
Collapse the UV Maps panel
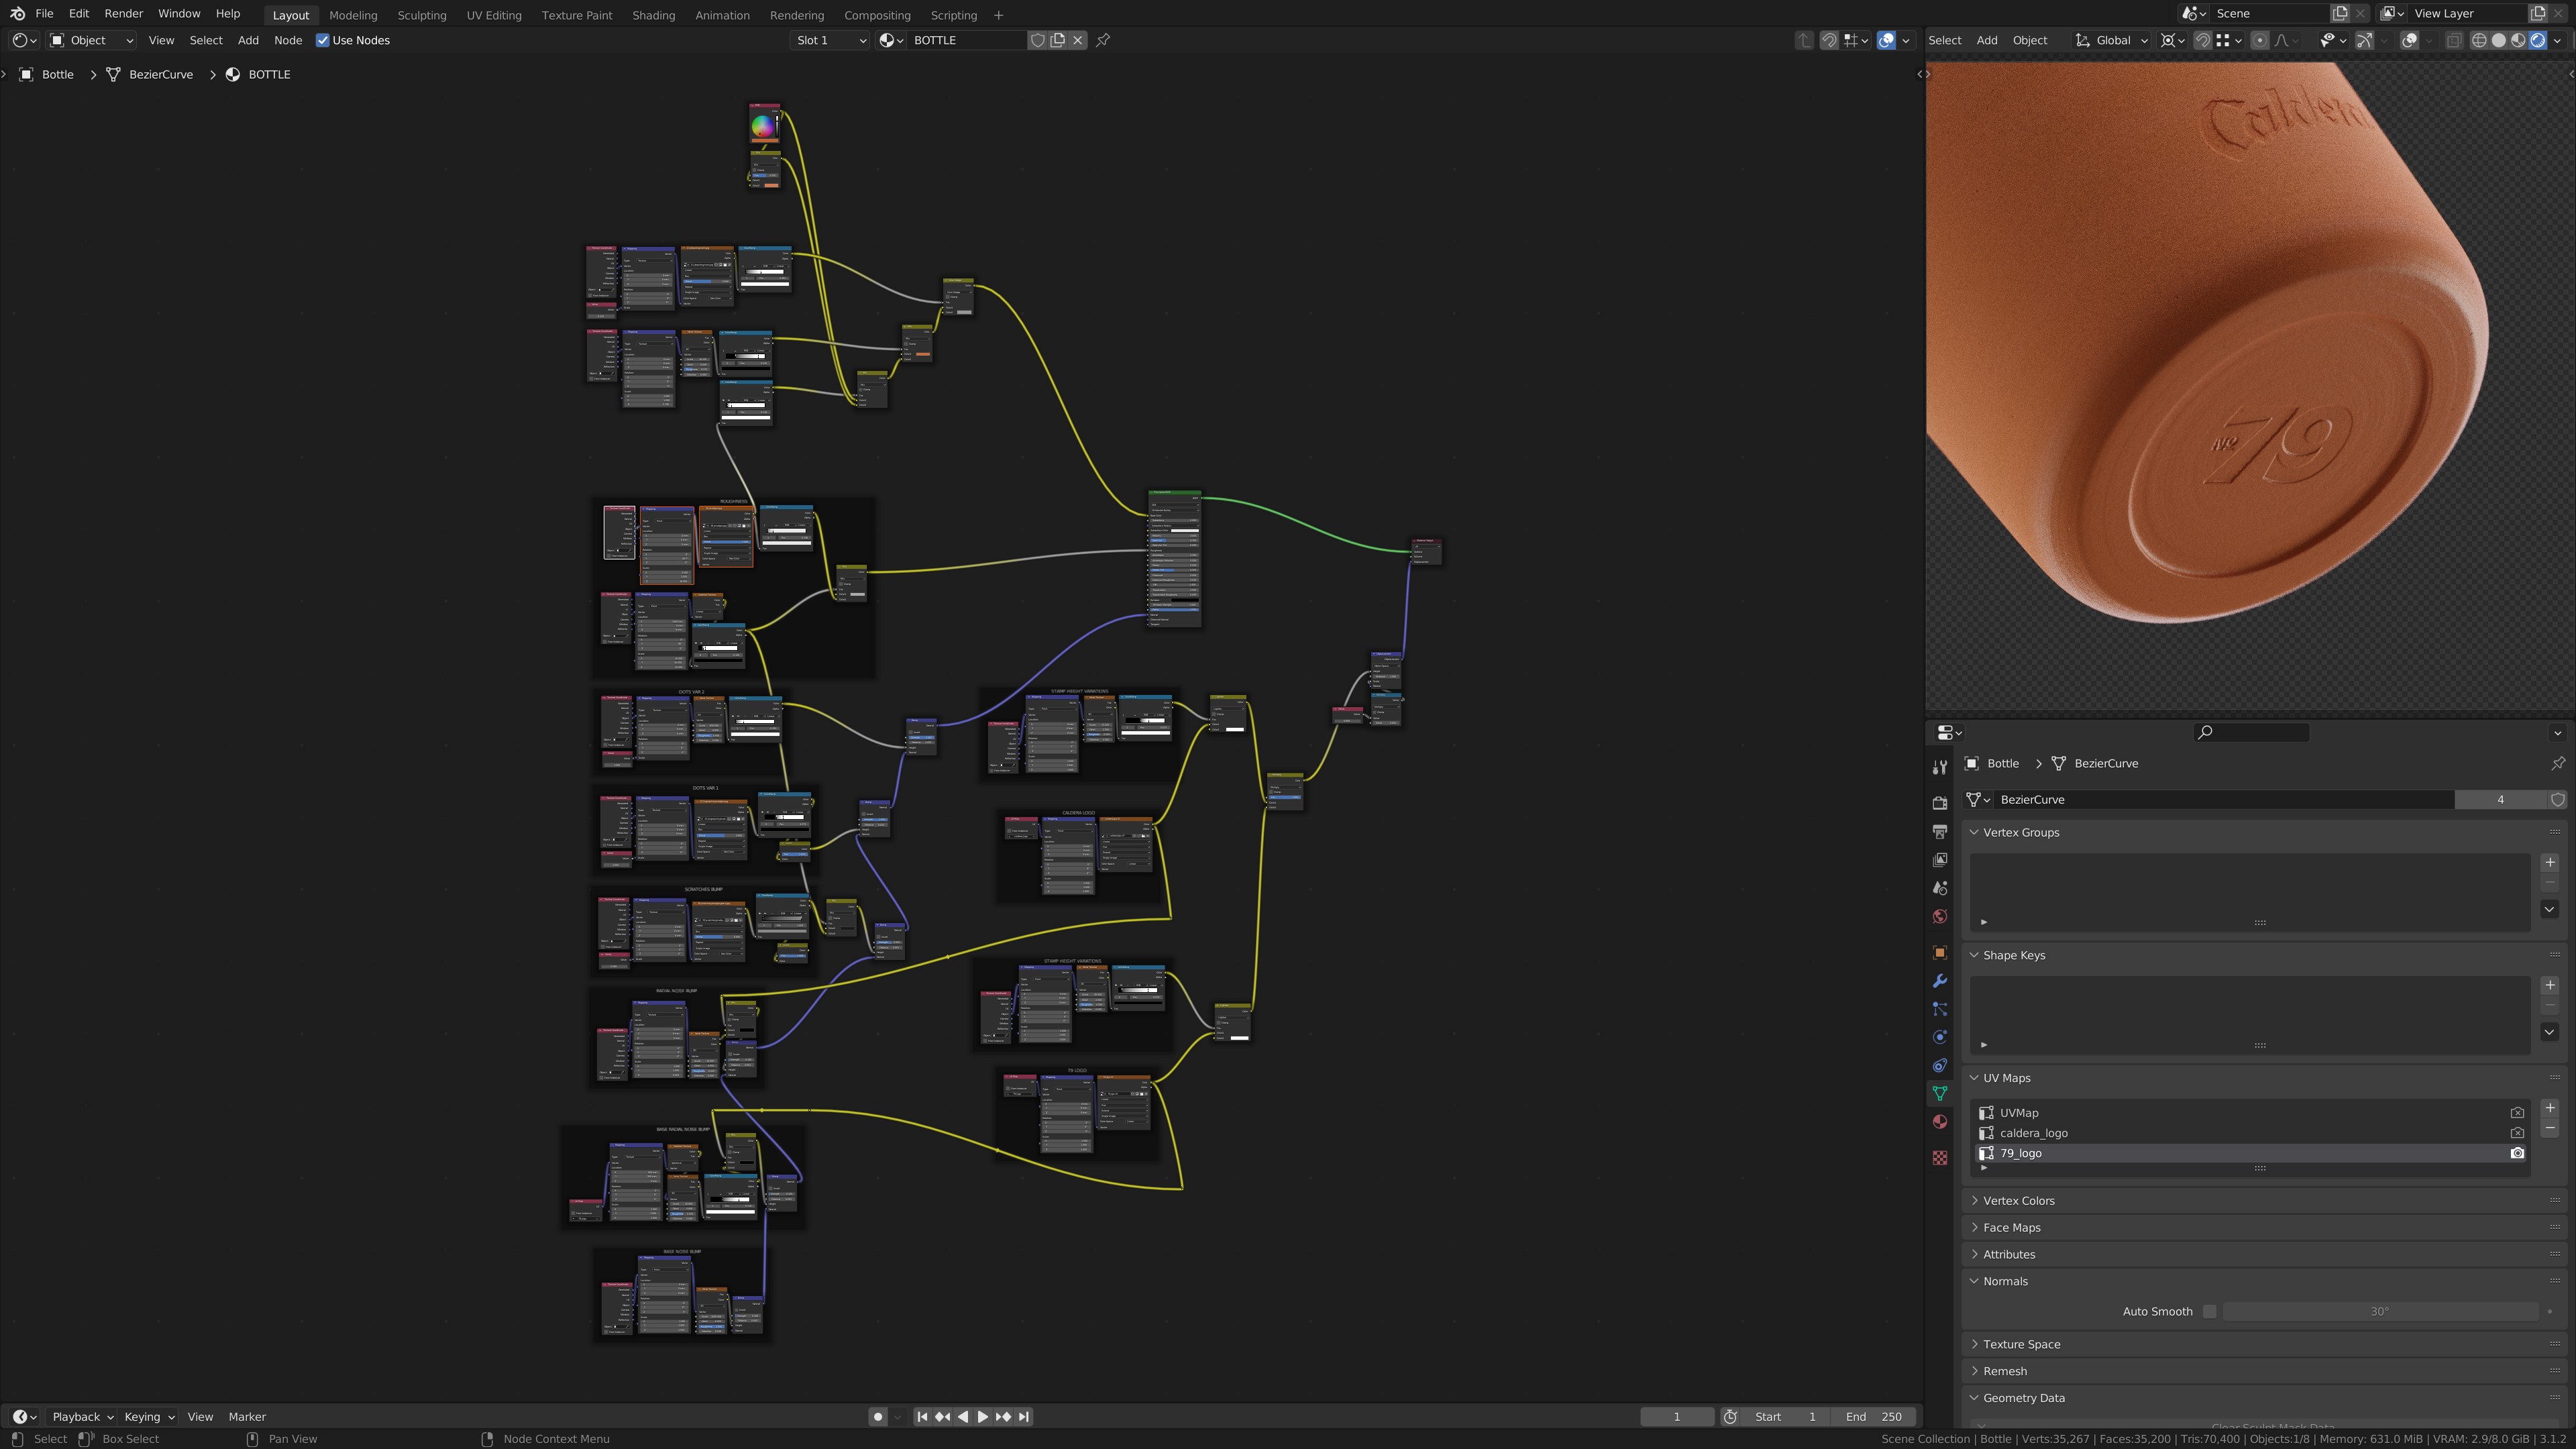coord(2006,1078)
